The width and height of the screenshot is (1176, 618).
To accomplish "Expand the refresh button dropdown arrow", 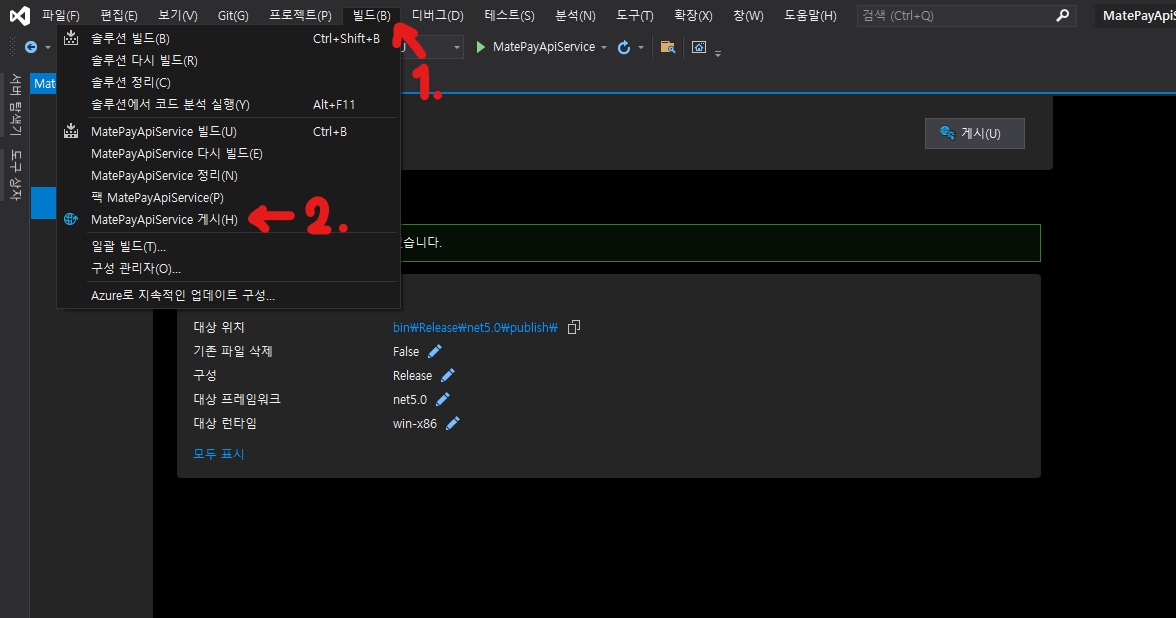I will (641, 47).
